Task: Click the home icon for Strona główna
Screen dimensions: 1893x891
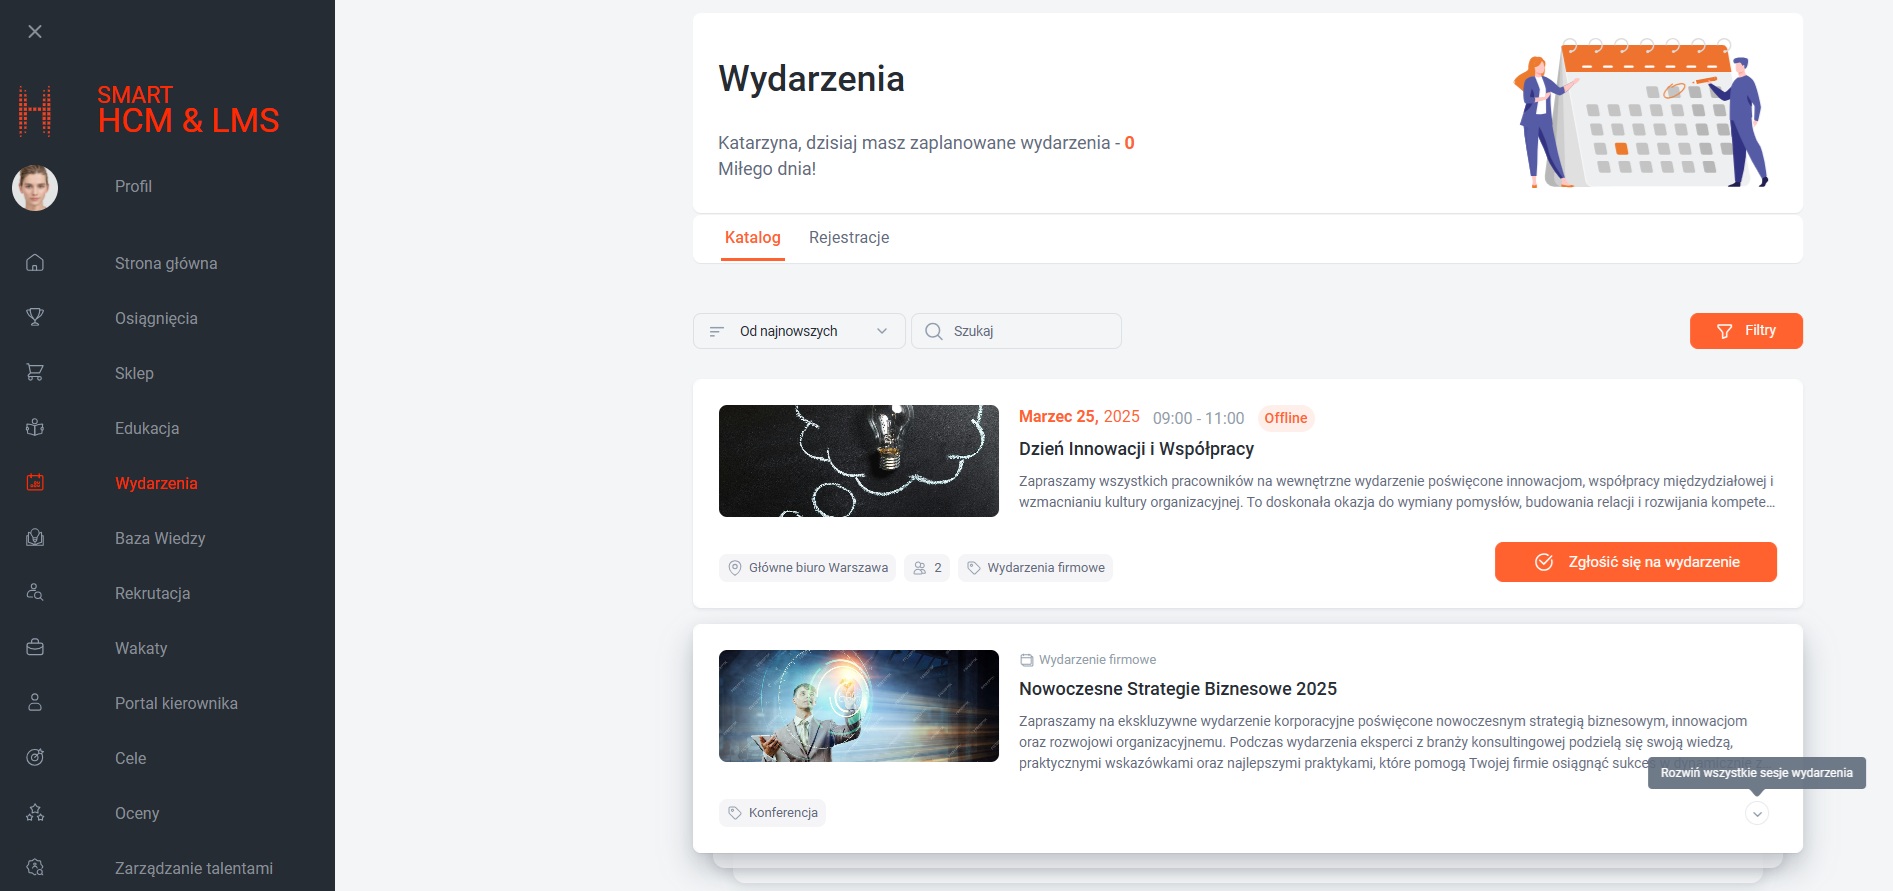Action: click(35, 263)
